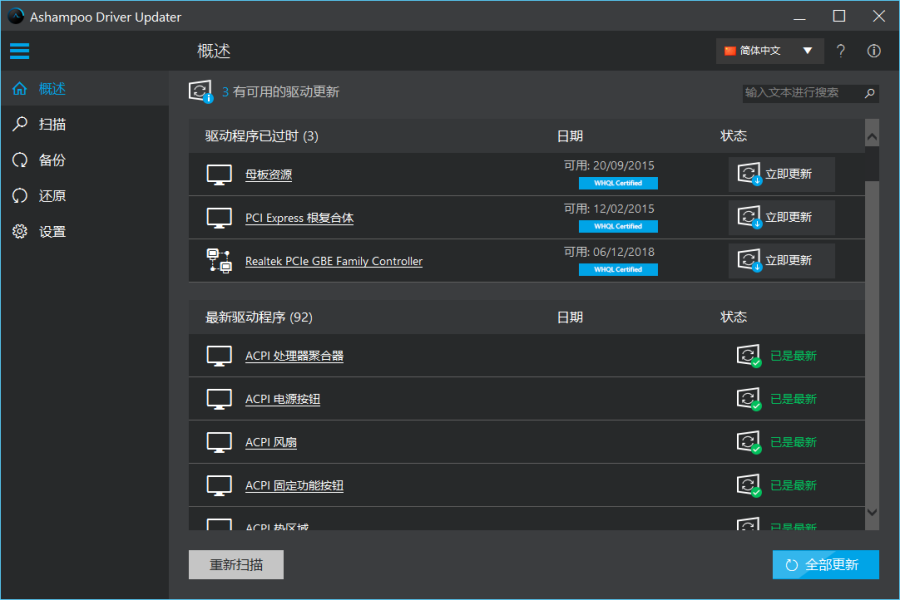Click the network icon for Realtek PCIe GBE
The height and width of the screenshot is (600, 900).
coord(219,261)
